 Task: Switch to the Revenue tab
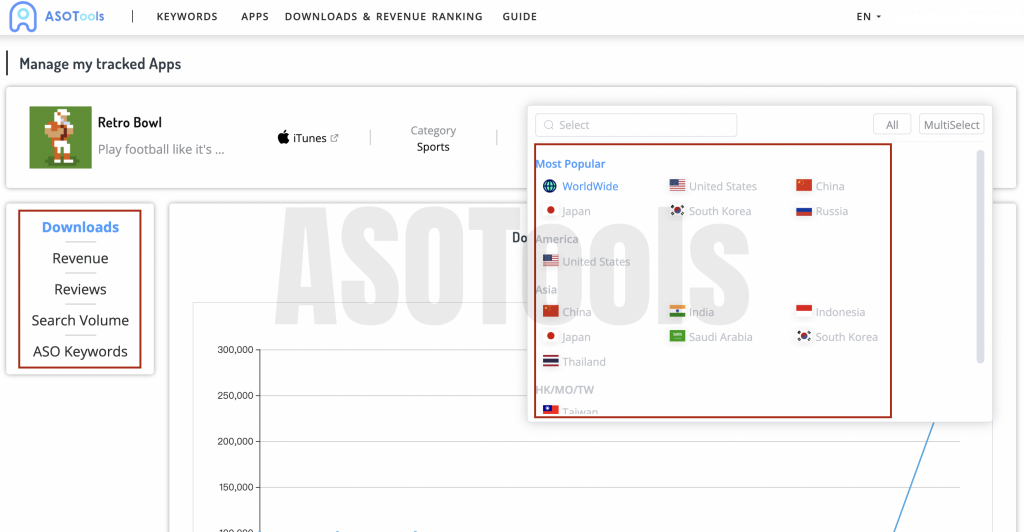tap(80, 258)
